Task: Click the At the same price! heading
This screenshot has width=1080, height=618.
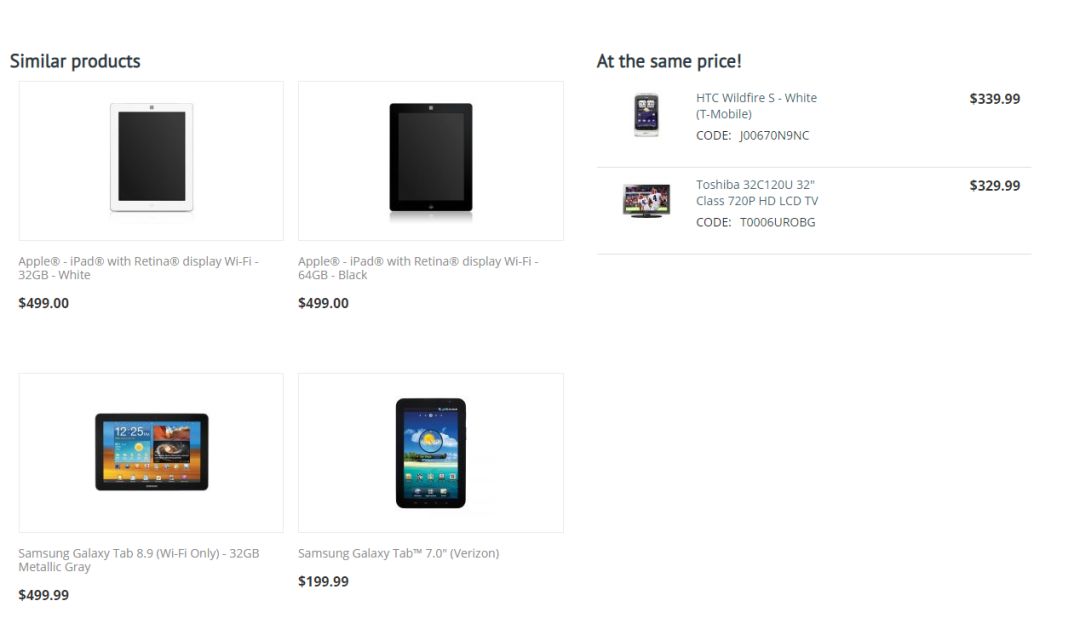Action: [669, 61]
